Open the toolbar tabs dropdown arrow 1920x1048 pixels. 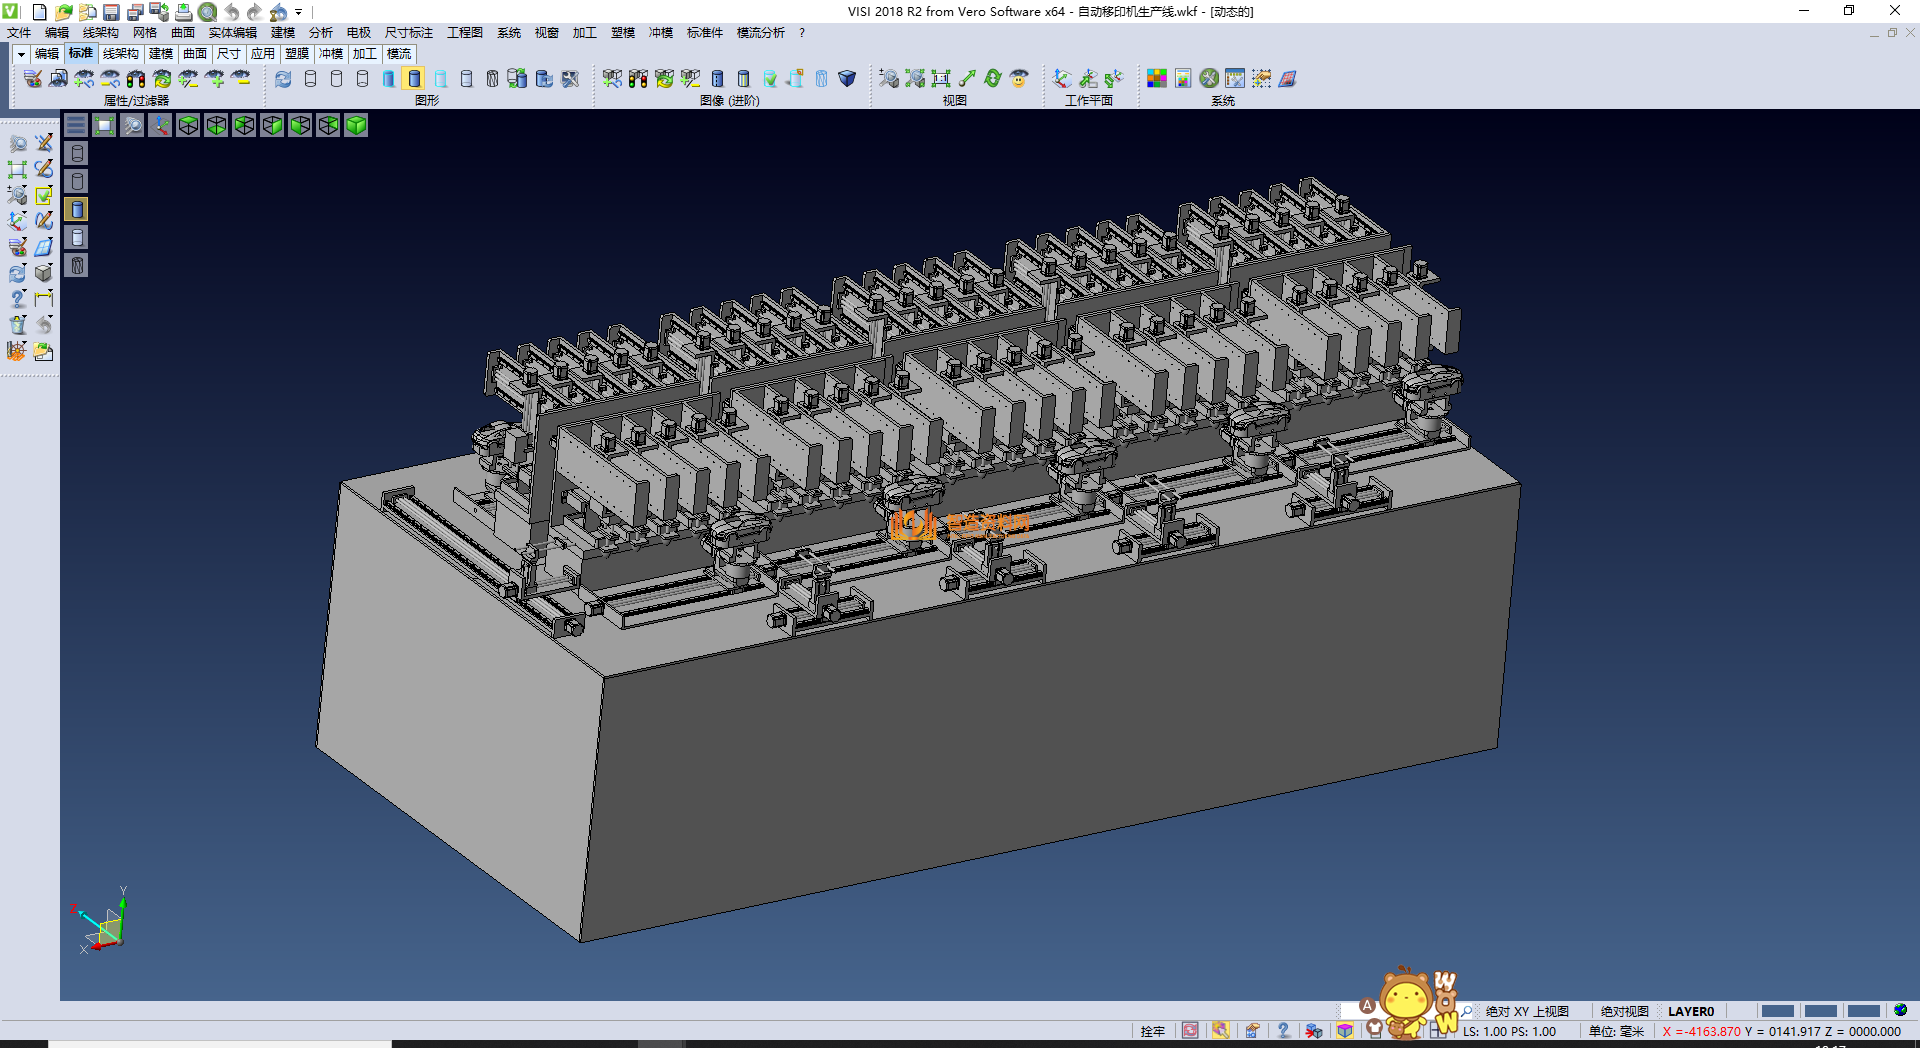click(21, 54)
